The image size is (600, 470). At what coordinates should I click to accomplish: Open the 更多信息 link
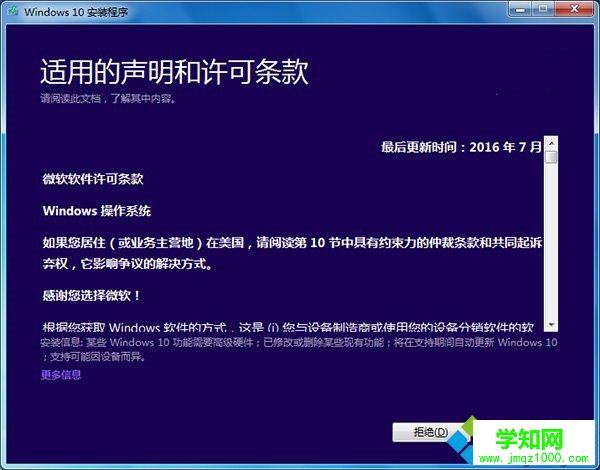tap(61, 375)
